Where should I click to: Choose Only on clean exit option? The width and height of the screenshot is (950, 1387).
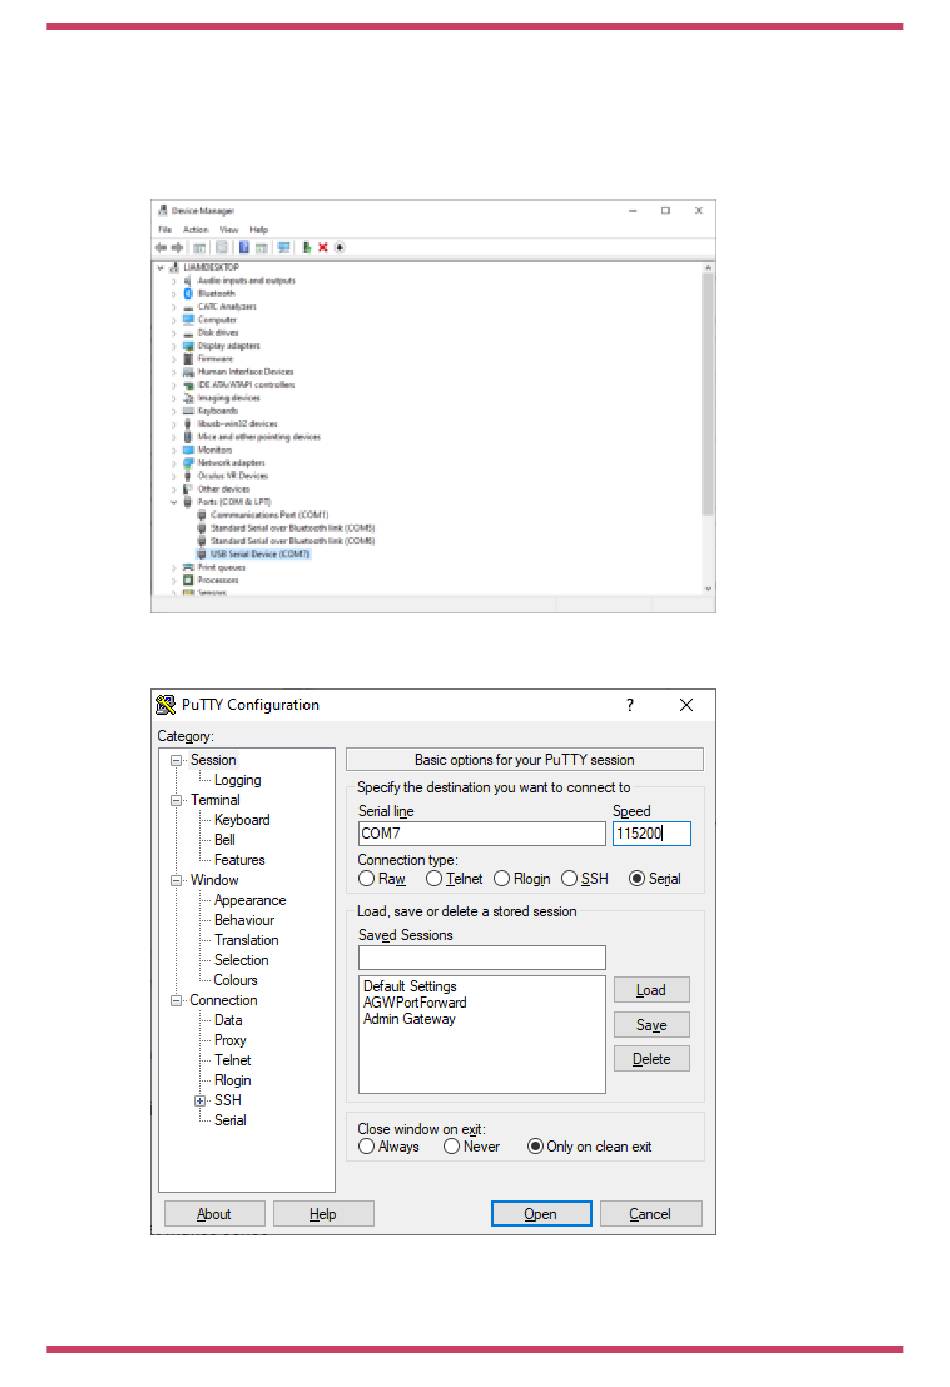pos(535,1147)
